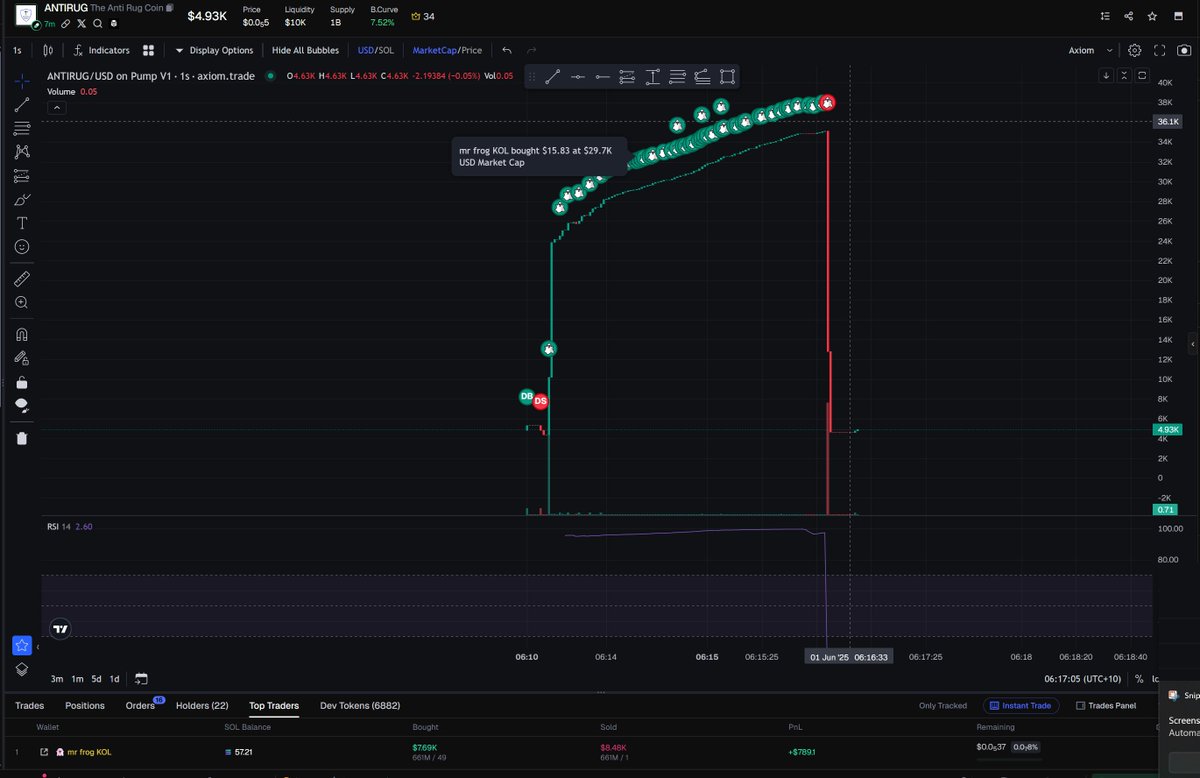Screen dimensions: 1200x778
Task: Click the panel layout icon in header
Action: [1181, 16]
